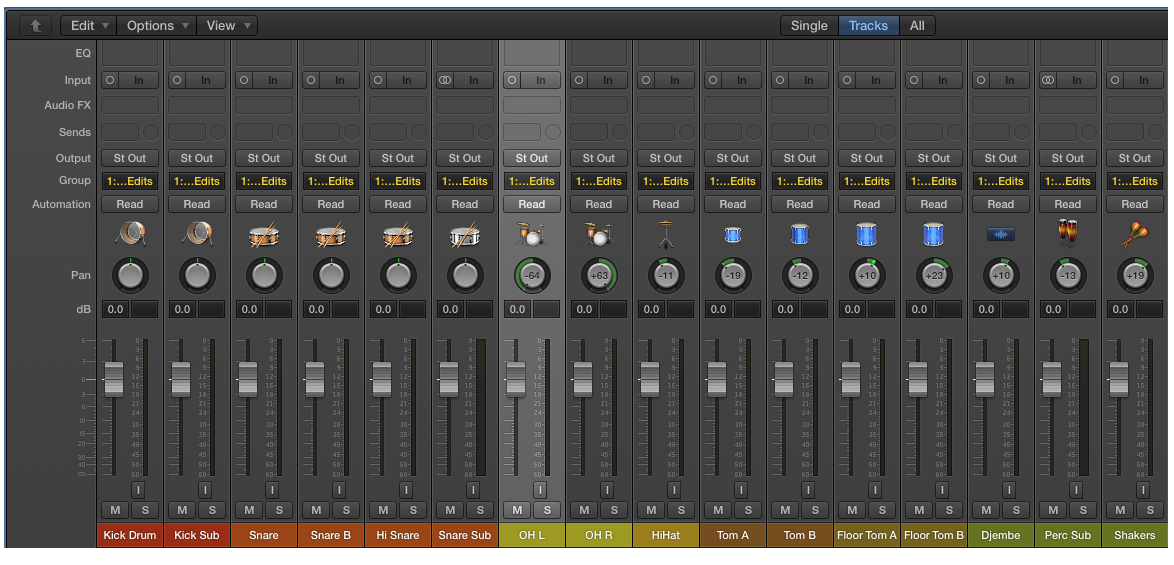
Task: Click the dB value field on Snare Sub
Action: 450,309
